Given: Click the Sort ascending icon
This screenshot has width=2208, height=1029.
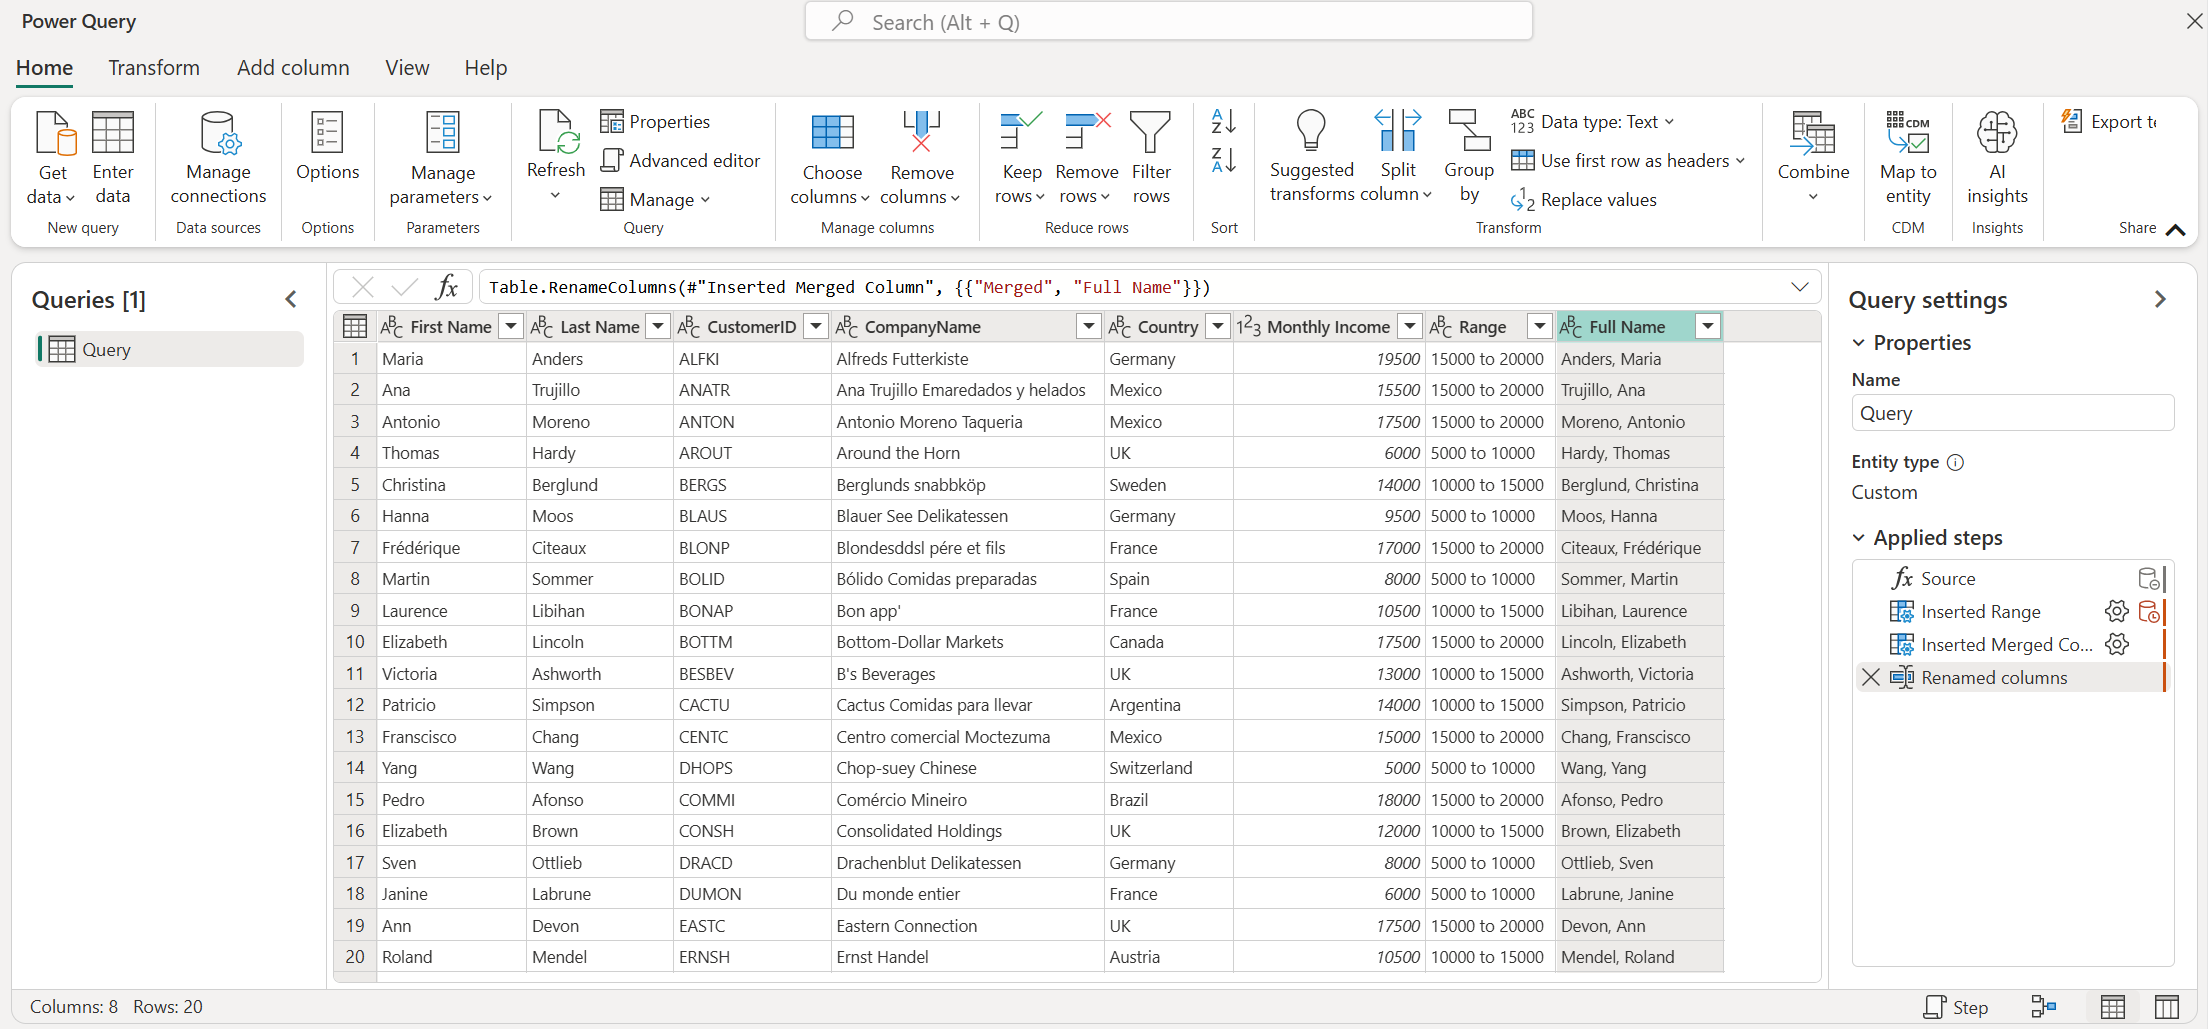Looking at the screenshot, I should click(x=1223, y=122).
